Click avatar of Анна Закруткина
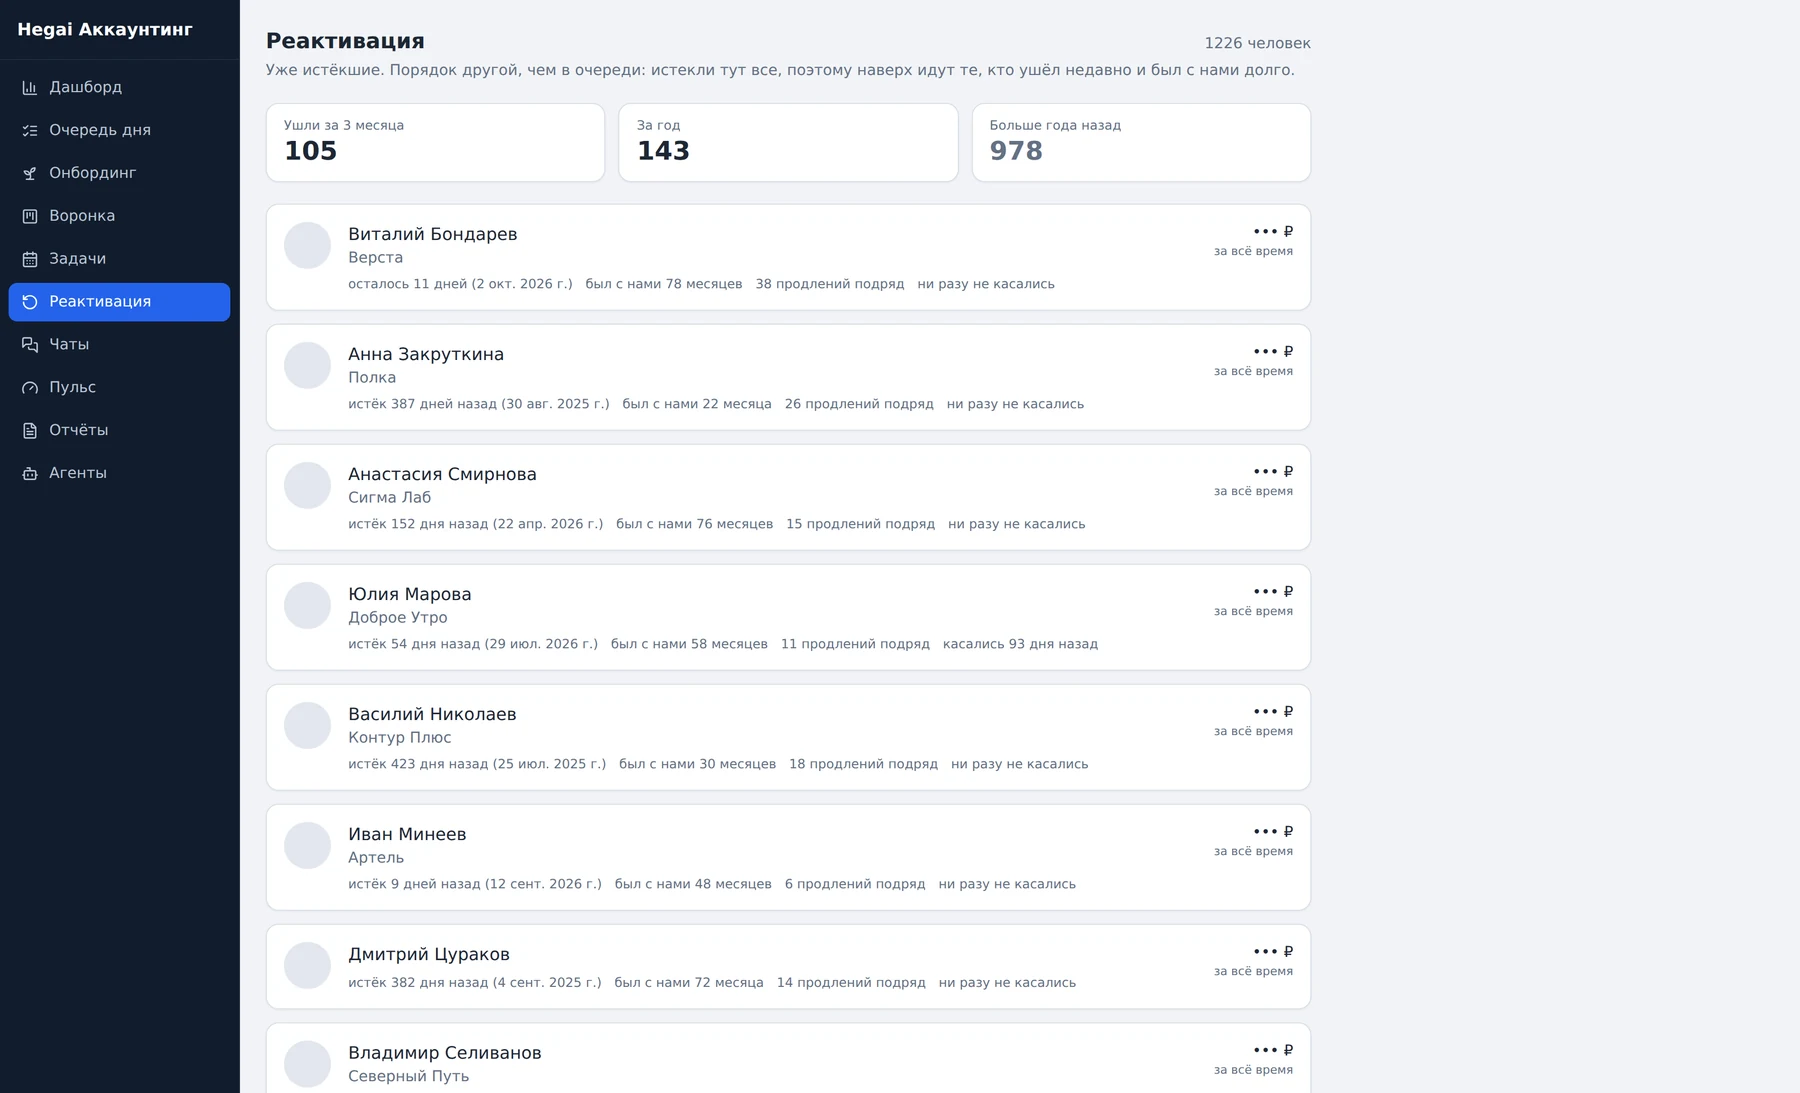Image resolution: width=1800 pixels, height=1093 pixels. (x=307, y=365)
